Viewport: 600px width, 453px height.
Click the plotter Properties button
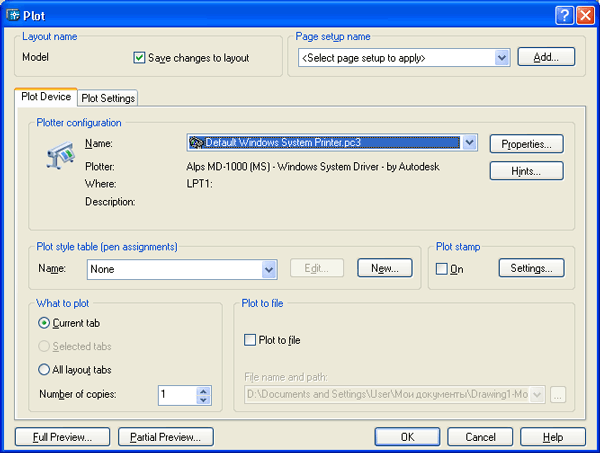[526, 144]
